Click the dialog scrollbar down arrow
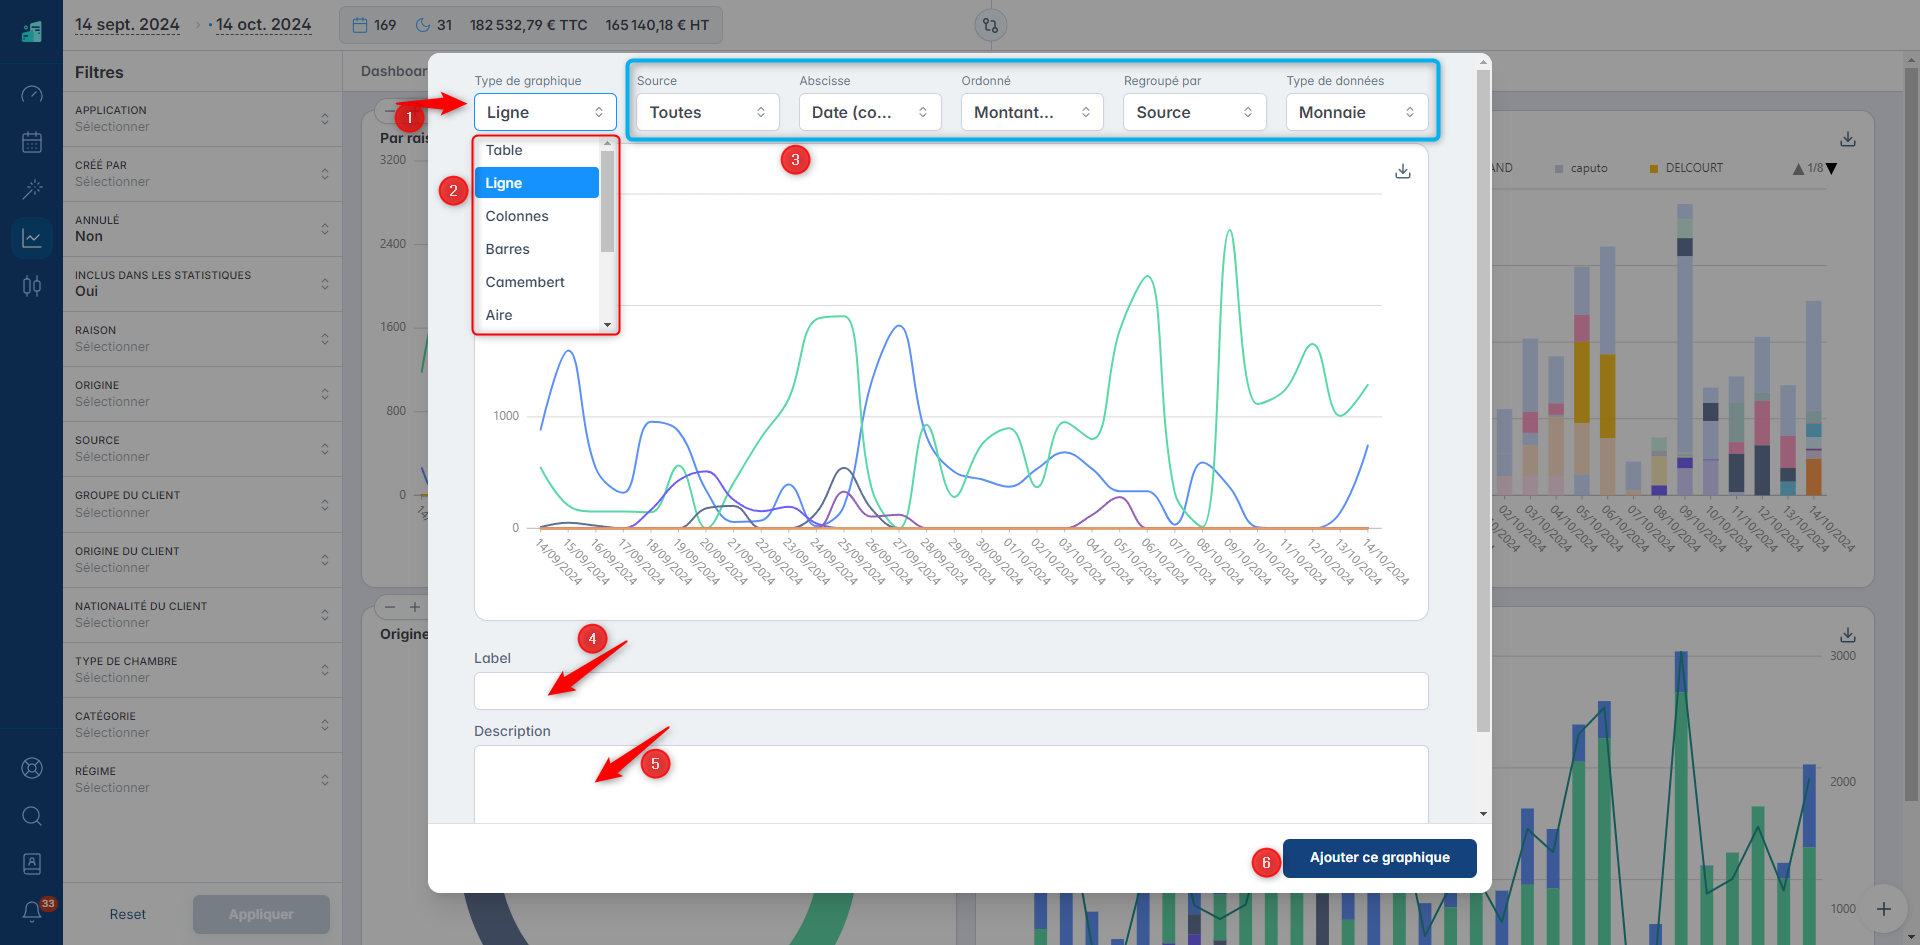Viewport: 1920px width, 945px height. tap(1483, 815)
